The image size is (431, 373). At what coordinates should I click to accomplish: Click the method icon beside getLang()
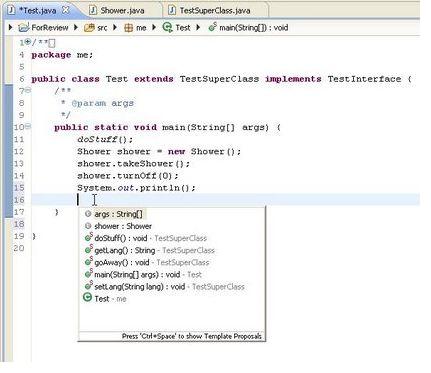pyautogui.click(x=88, y=250)
